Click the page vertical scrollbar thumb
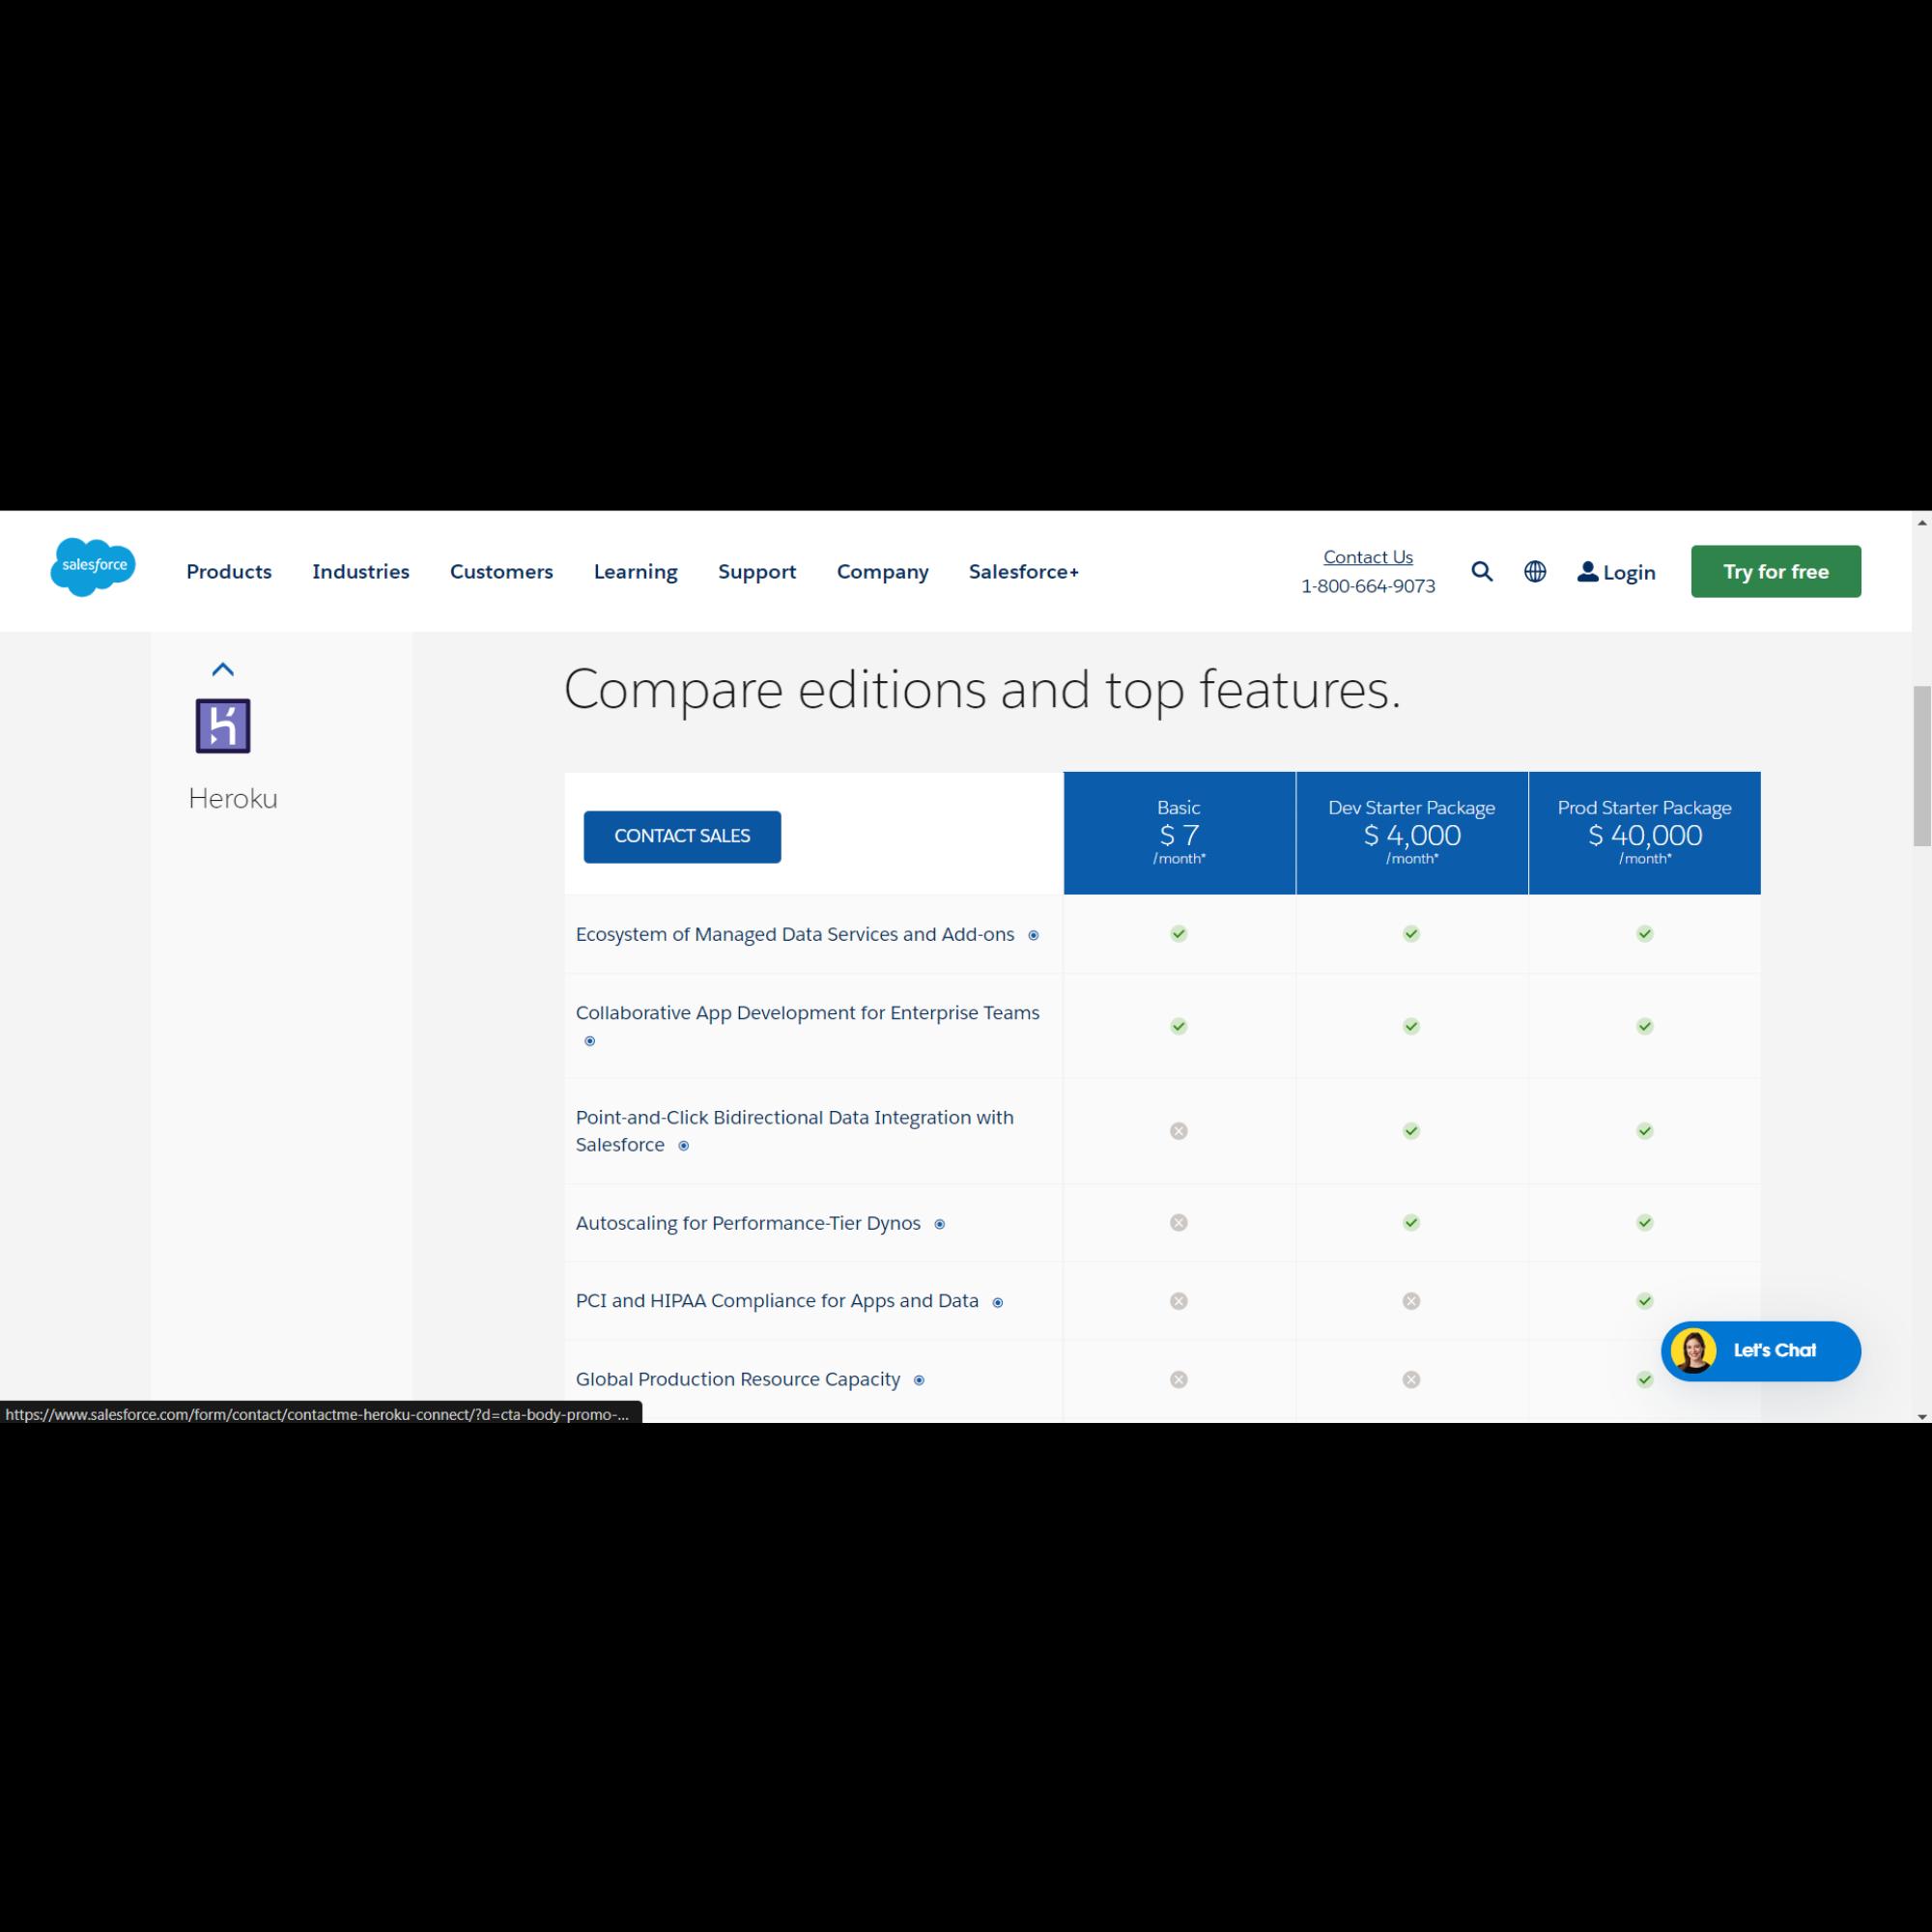The width and height of the screenshot is (1932, 1932). pyautogui.click(x=1922, y=766)
